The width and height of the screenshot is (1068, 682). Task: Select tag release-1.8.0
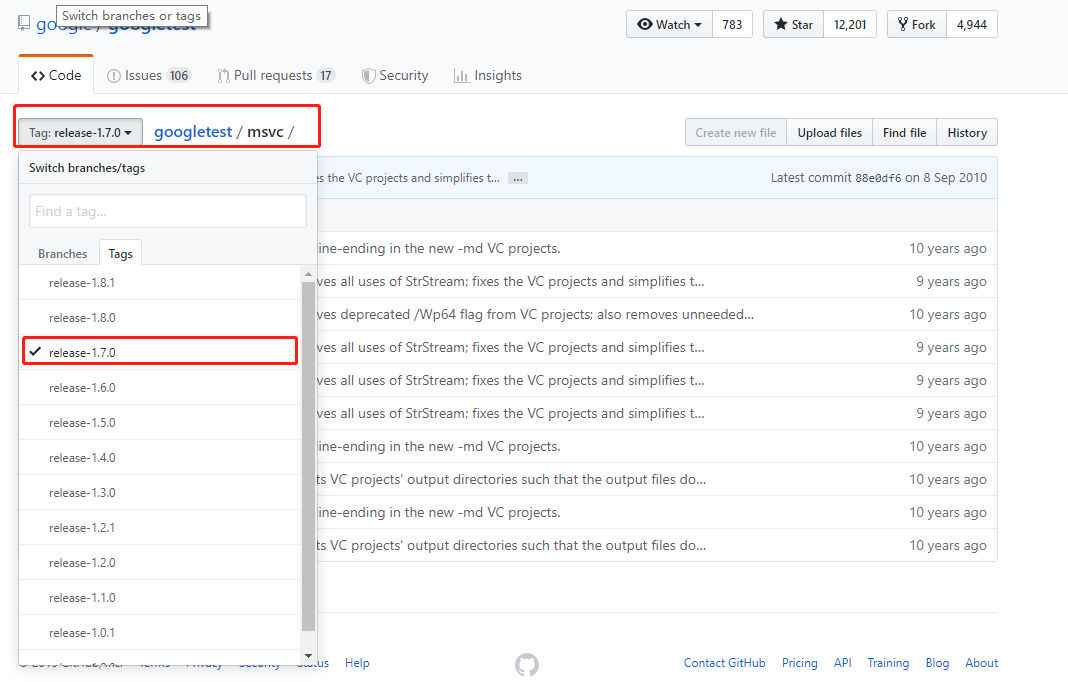click(x=159, y=317)
